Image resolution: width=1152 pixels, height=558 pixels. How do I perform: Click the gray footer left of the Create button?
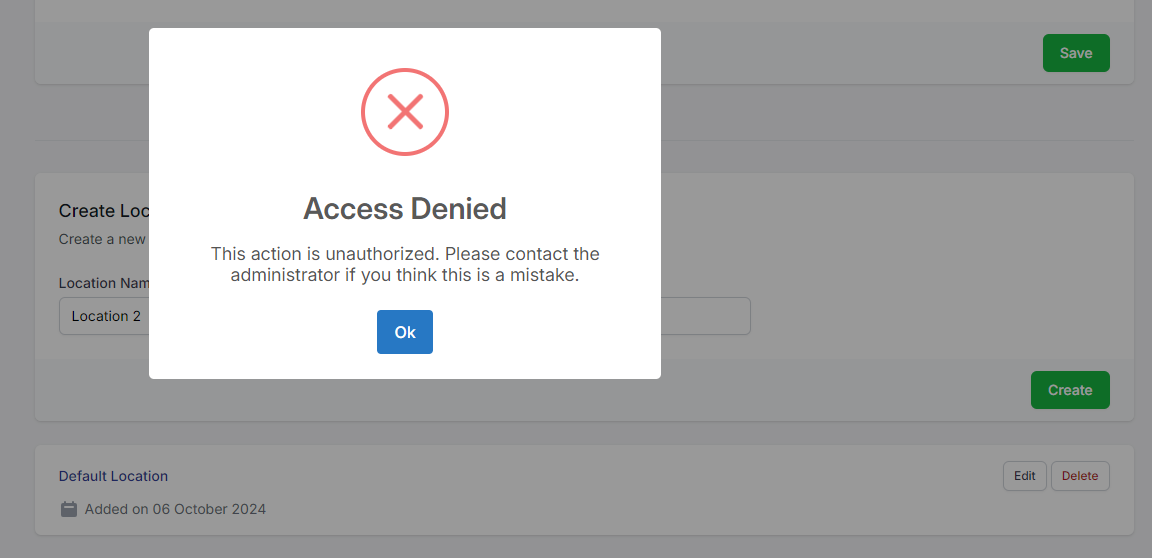850,390
